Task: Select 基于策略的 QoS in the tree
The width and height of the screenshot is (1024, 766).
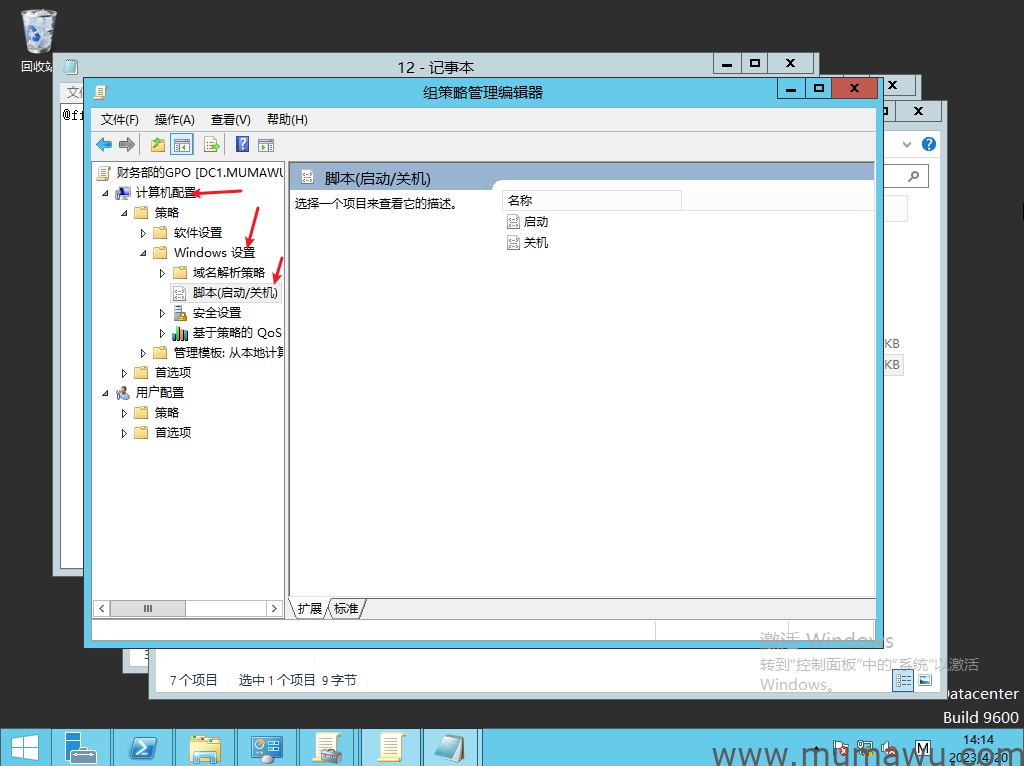Action: coord(237,333)
